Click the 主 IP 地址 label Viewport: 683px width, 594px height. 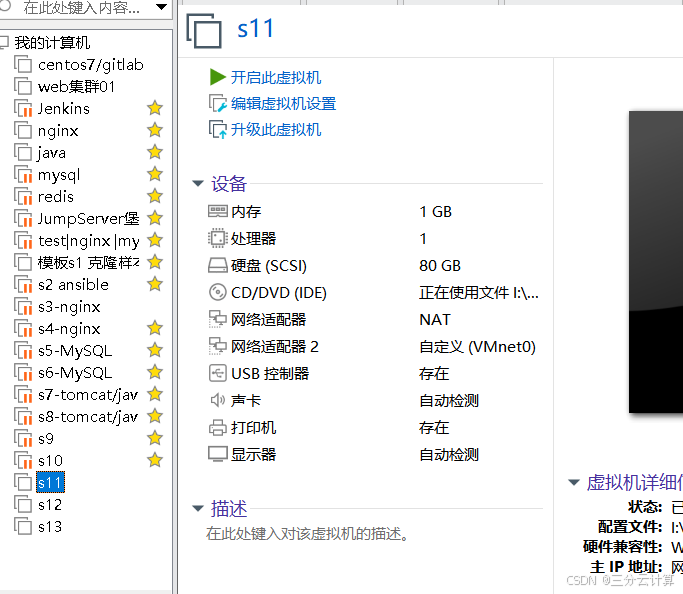626,567
